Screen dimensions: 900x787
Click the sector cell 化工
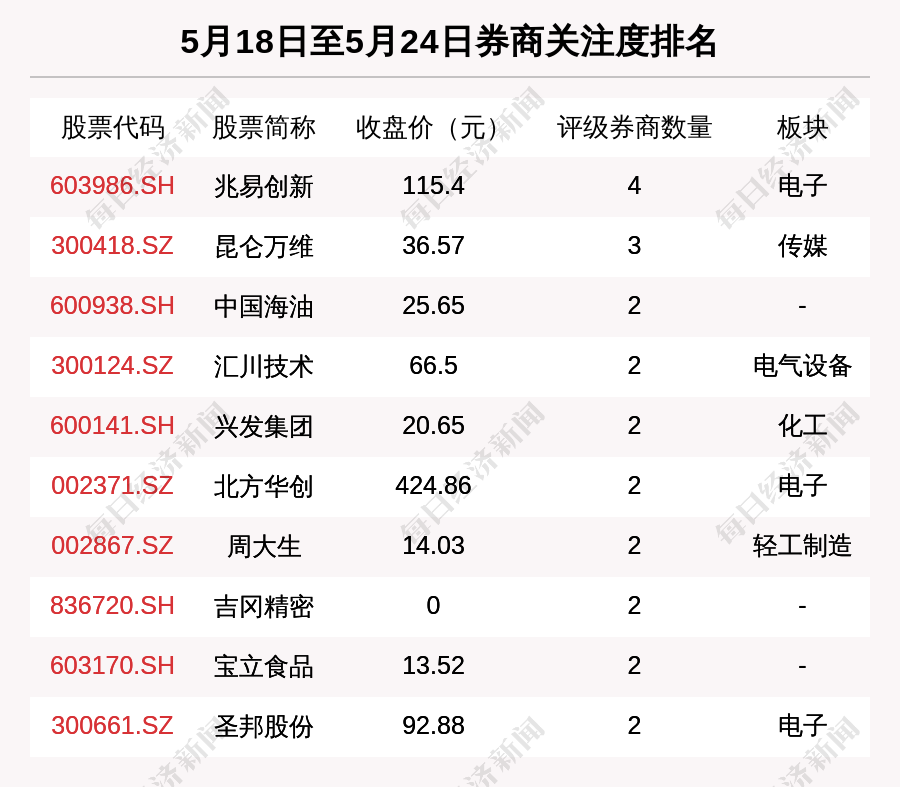pyautogui.click(x=802, y=427)
